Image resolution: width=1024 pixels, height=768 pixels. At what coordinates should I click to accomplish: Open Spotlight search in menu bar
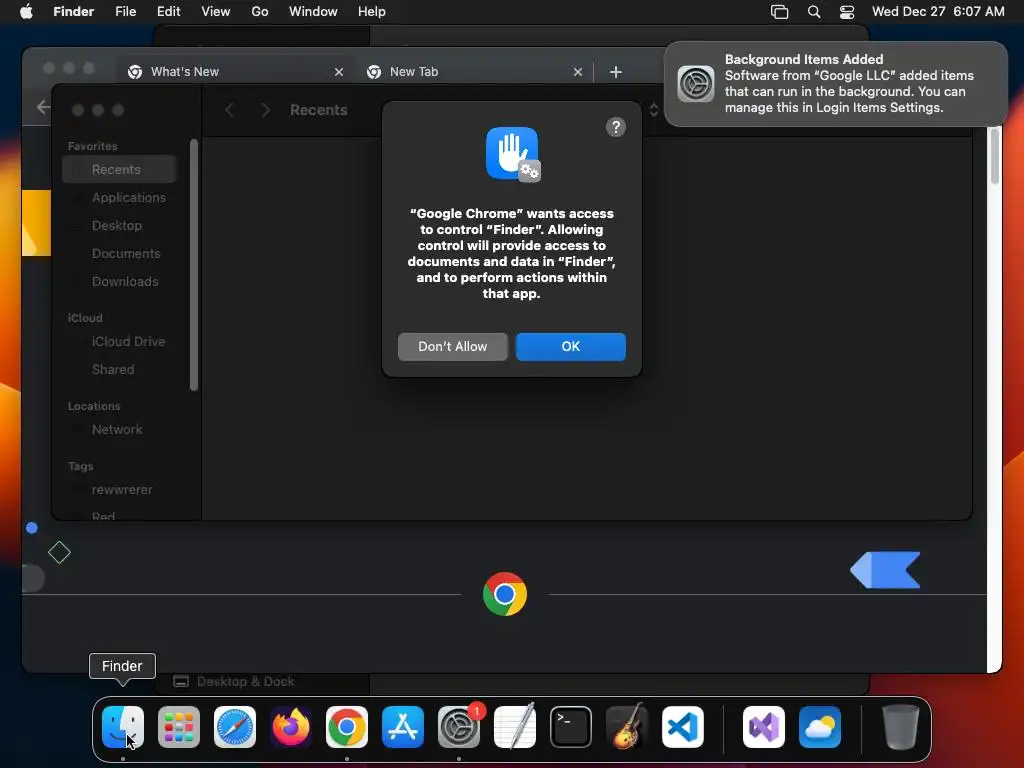tap(814, 12)
